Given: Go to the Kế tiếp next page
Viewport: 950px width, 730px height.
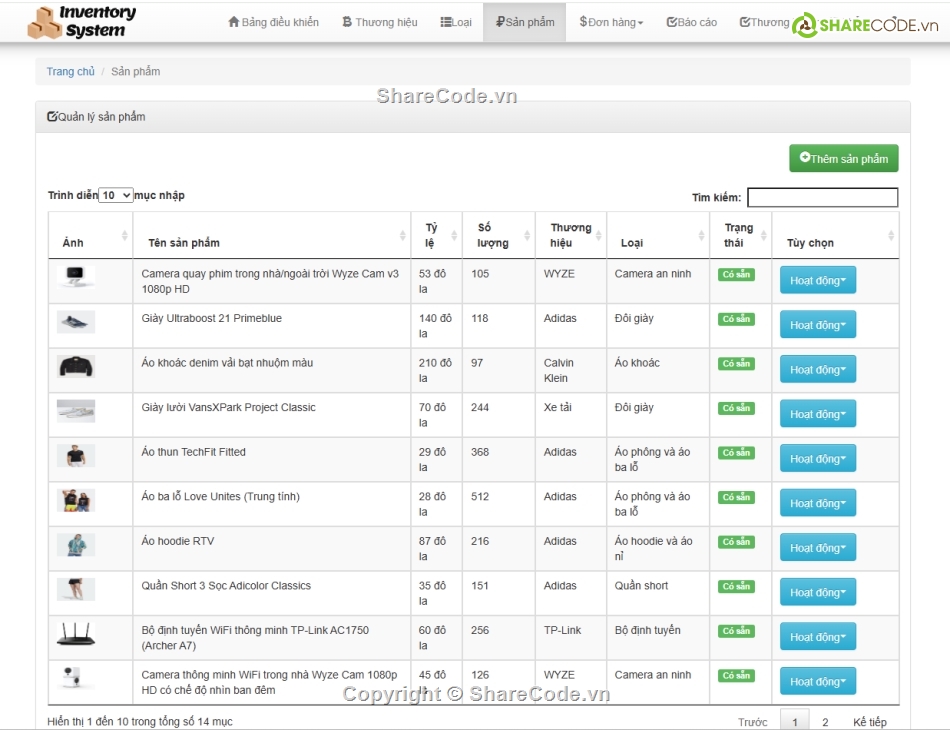Looking at the screenshot, I should [870, 722].
